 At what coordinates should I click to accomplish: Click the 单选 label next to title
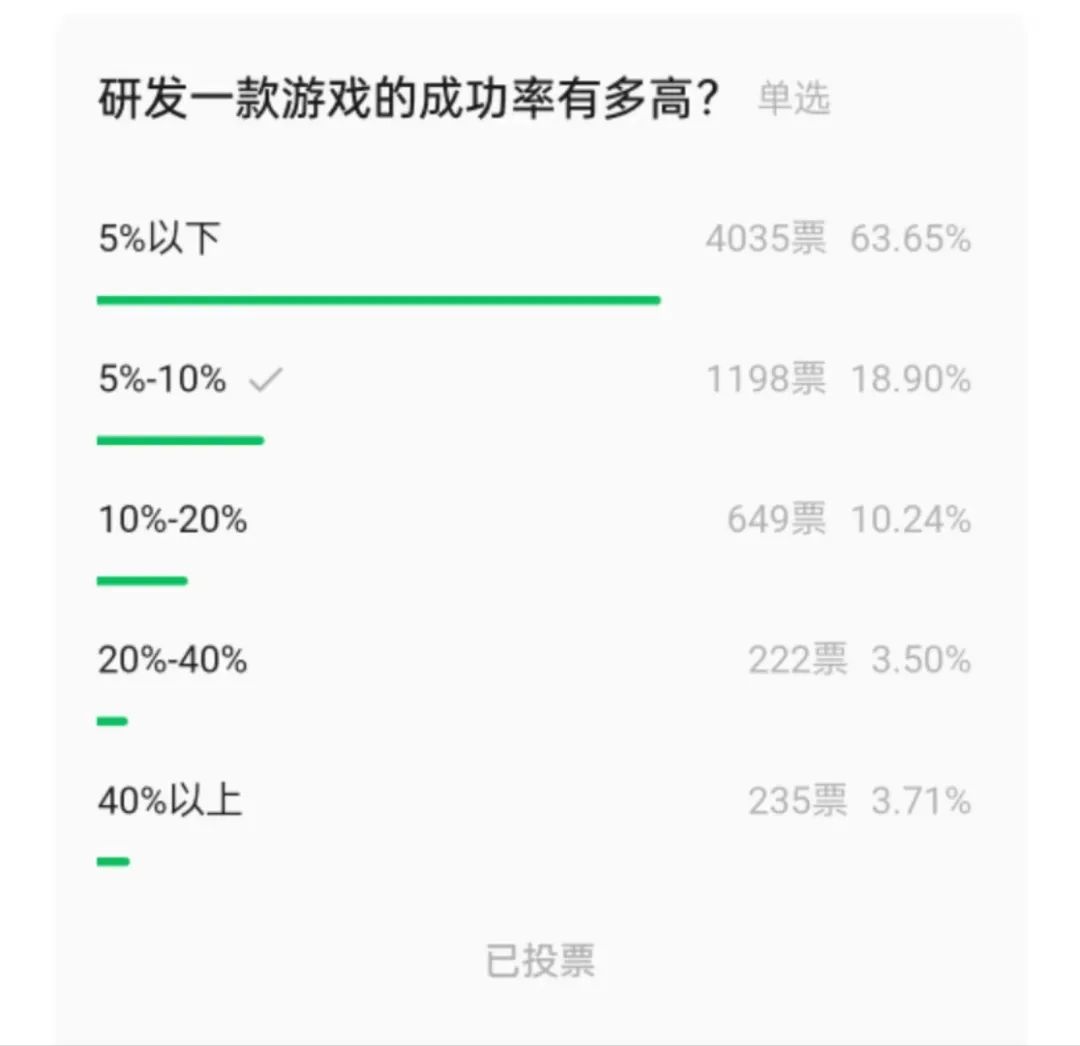pyautogui.click(x=794, y=98)
